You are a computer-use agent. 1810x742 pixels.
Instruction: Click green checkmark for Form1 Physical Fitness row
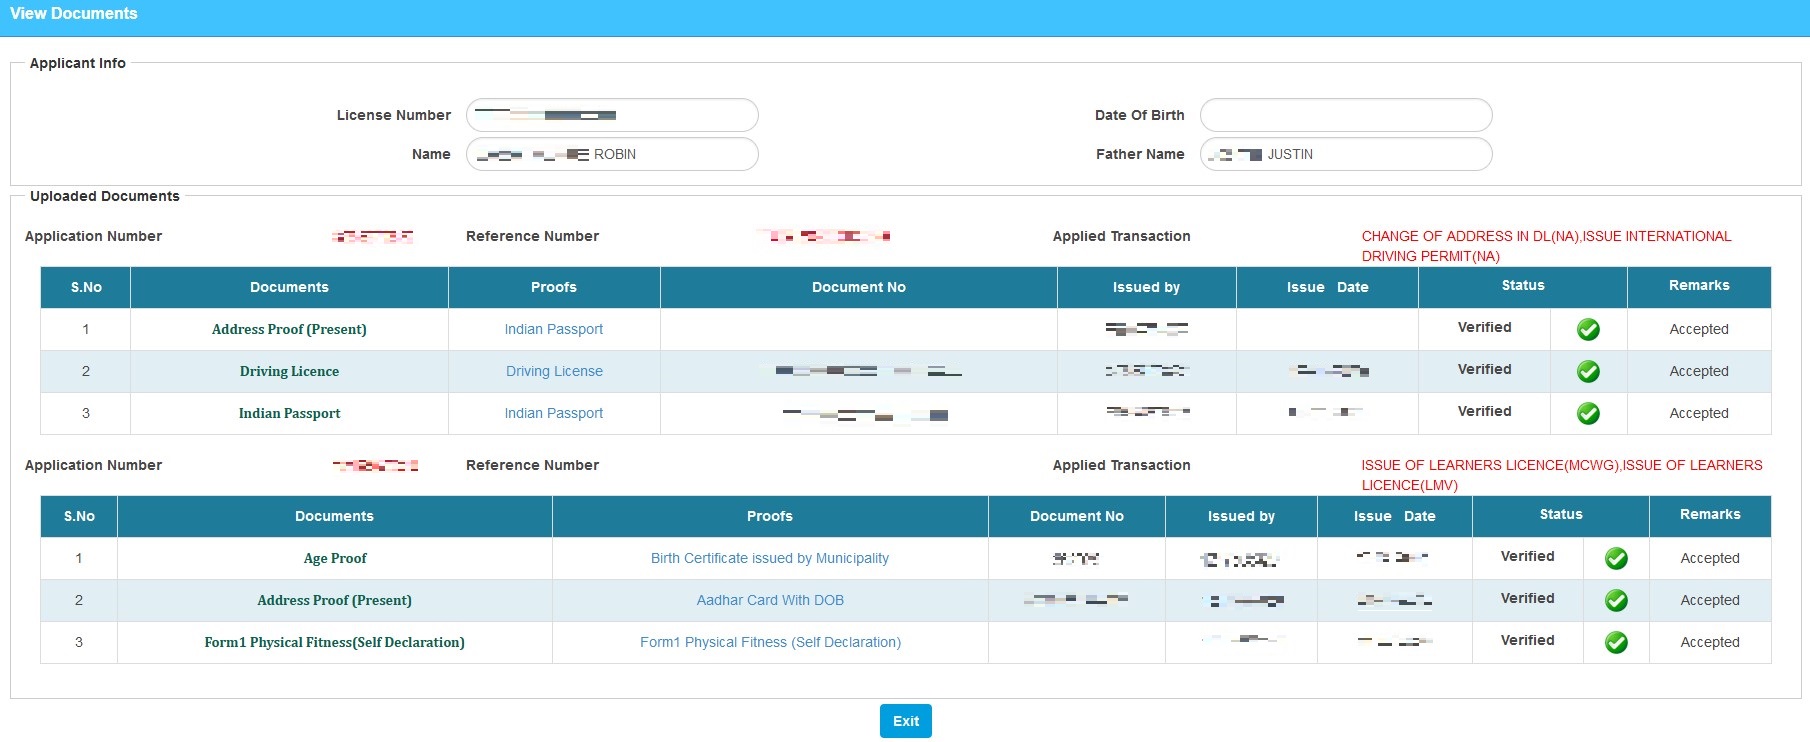point(1616,642)
